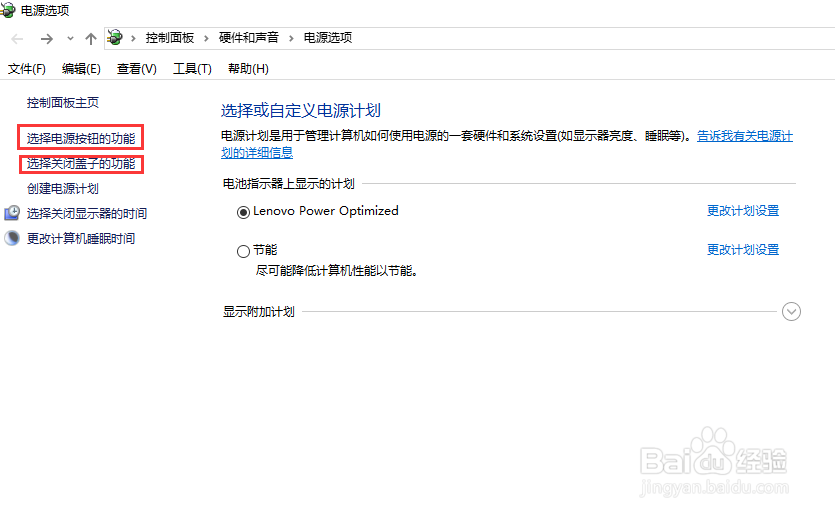
Task: Expand chevron after 控制面板 in breadcrumb
Action: (206, 38)
